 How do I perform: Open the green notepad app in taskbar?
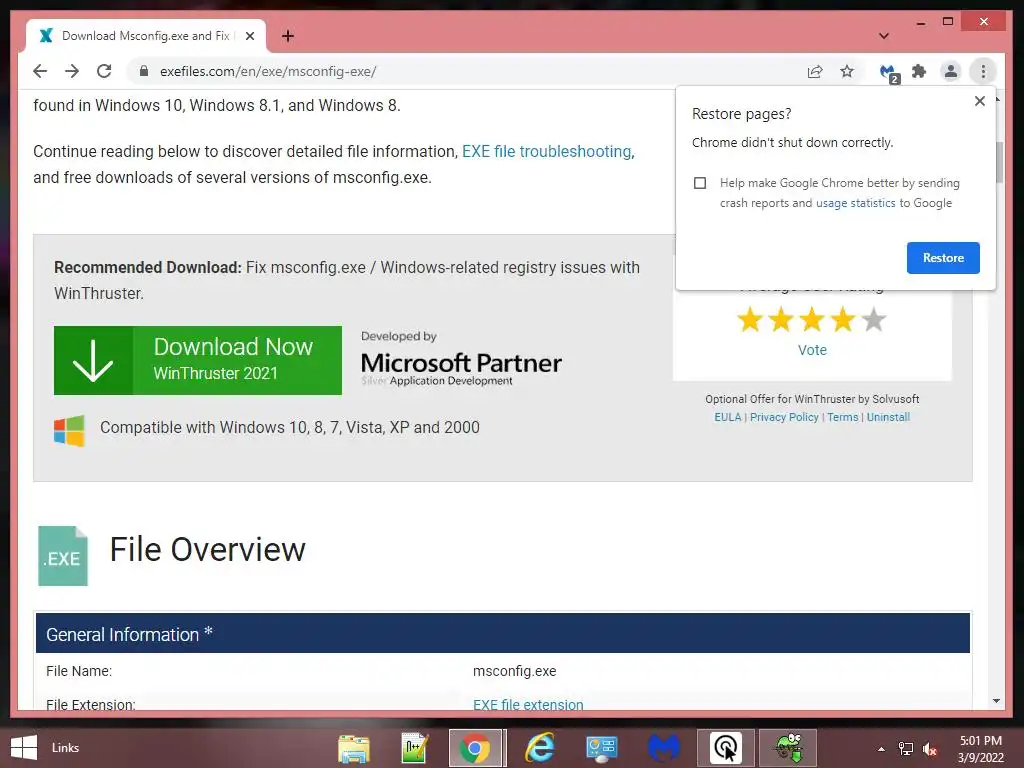click(414, 748)
